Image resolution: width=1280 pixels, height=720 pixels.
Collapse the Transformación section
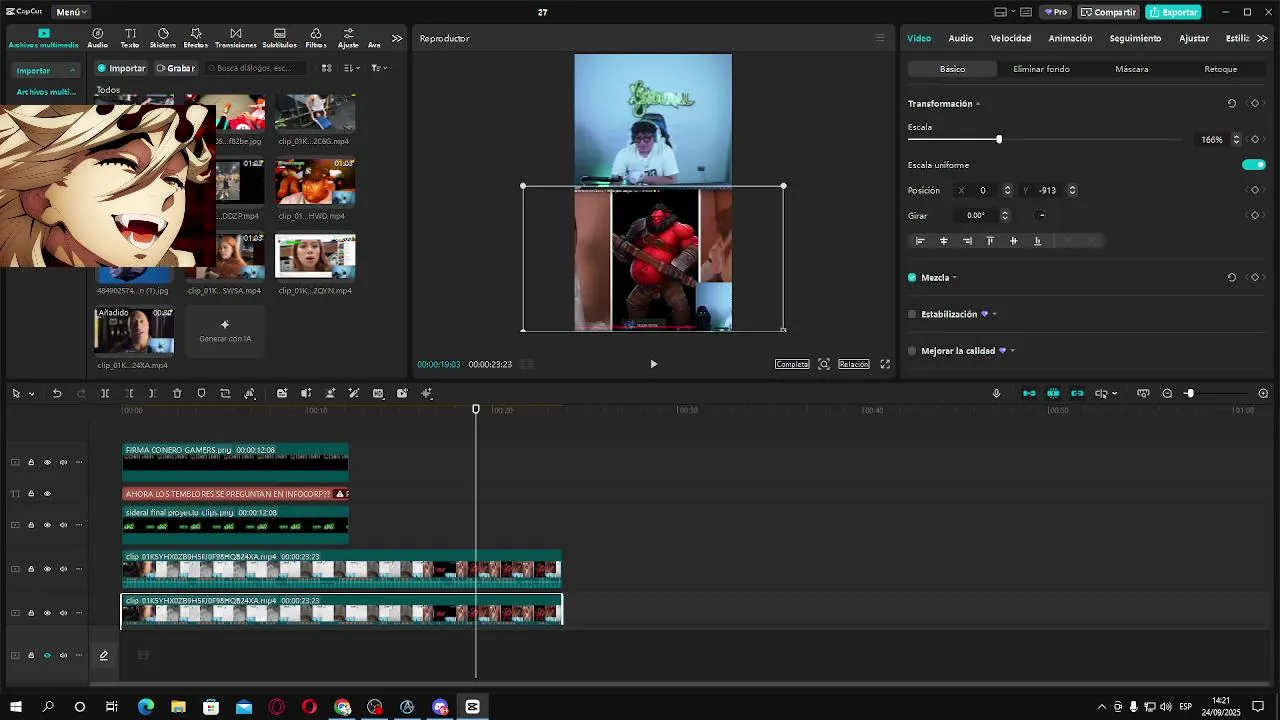[978, 104]
